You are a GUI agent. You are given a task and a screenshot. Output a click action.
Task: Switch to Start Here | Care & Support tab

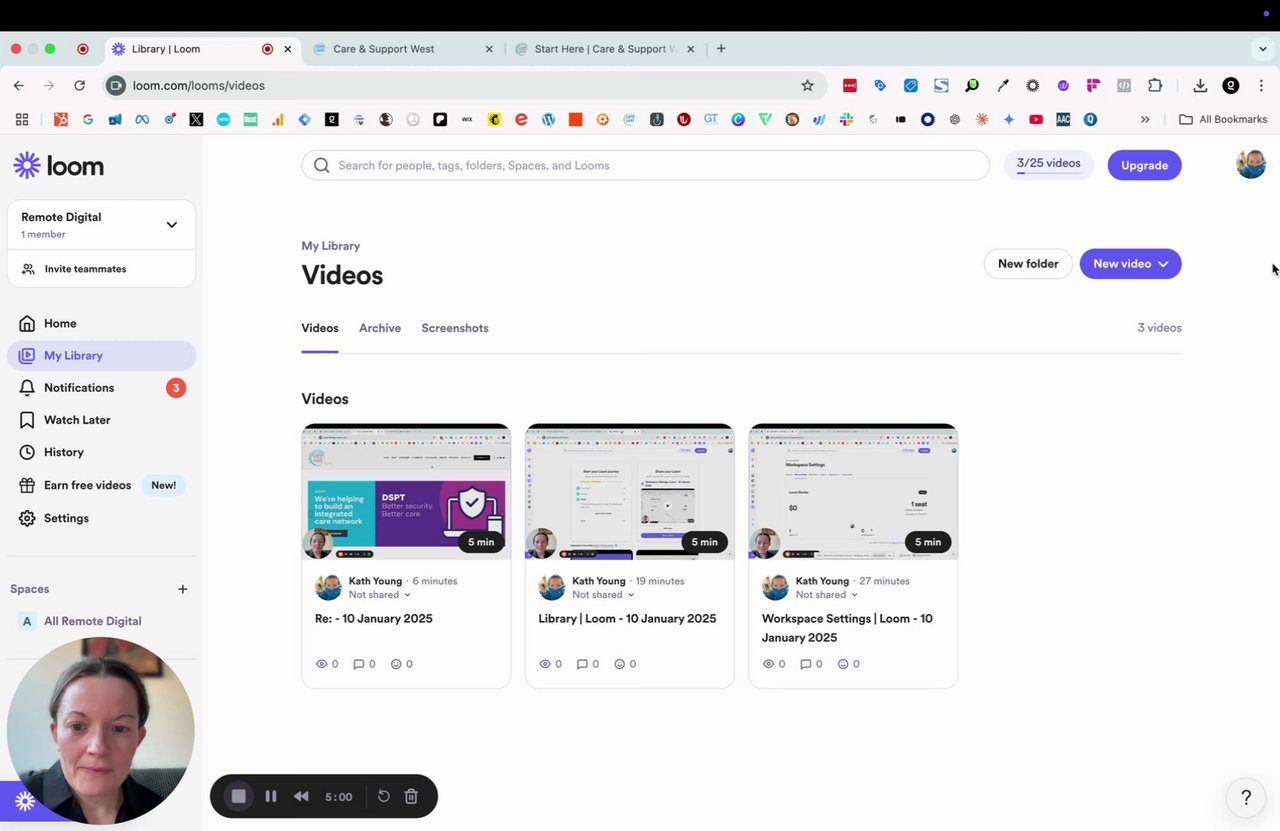click(x=604, y=49)
